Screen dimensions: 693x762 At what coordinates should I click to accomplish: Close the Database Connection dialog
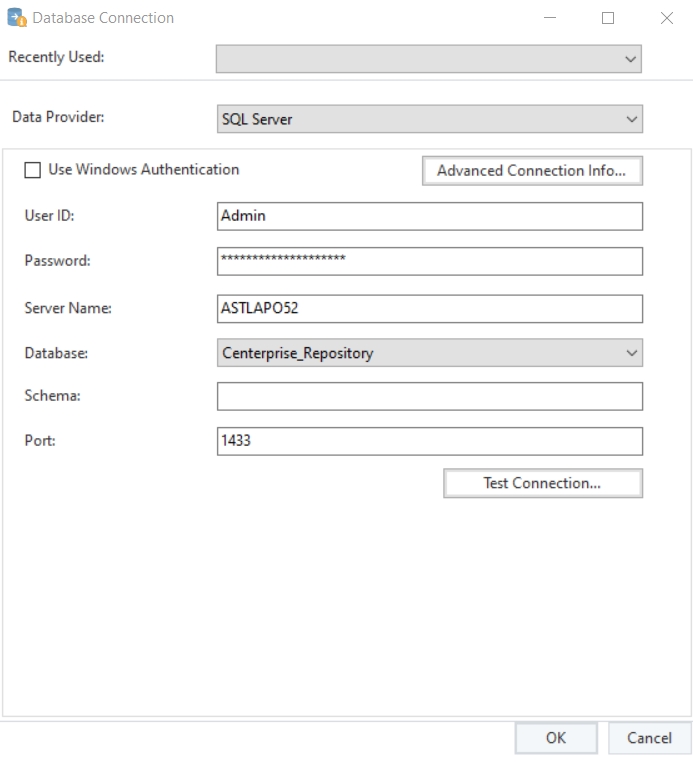coord(667,18)
